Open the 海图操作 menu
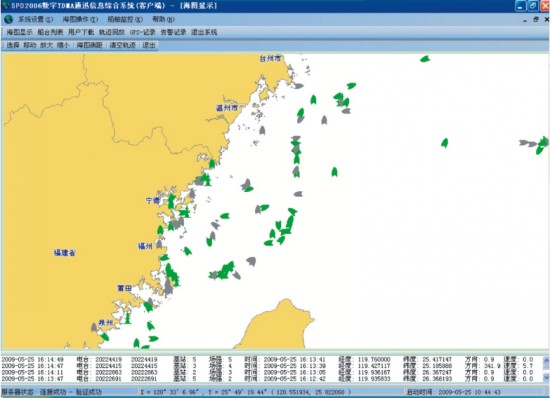 tap(80, 19)
